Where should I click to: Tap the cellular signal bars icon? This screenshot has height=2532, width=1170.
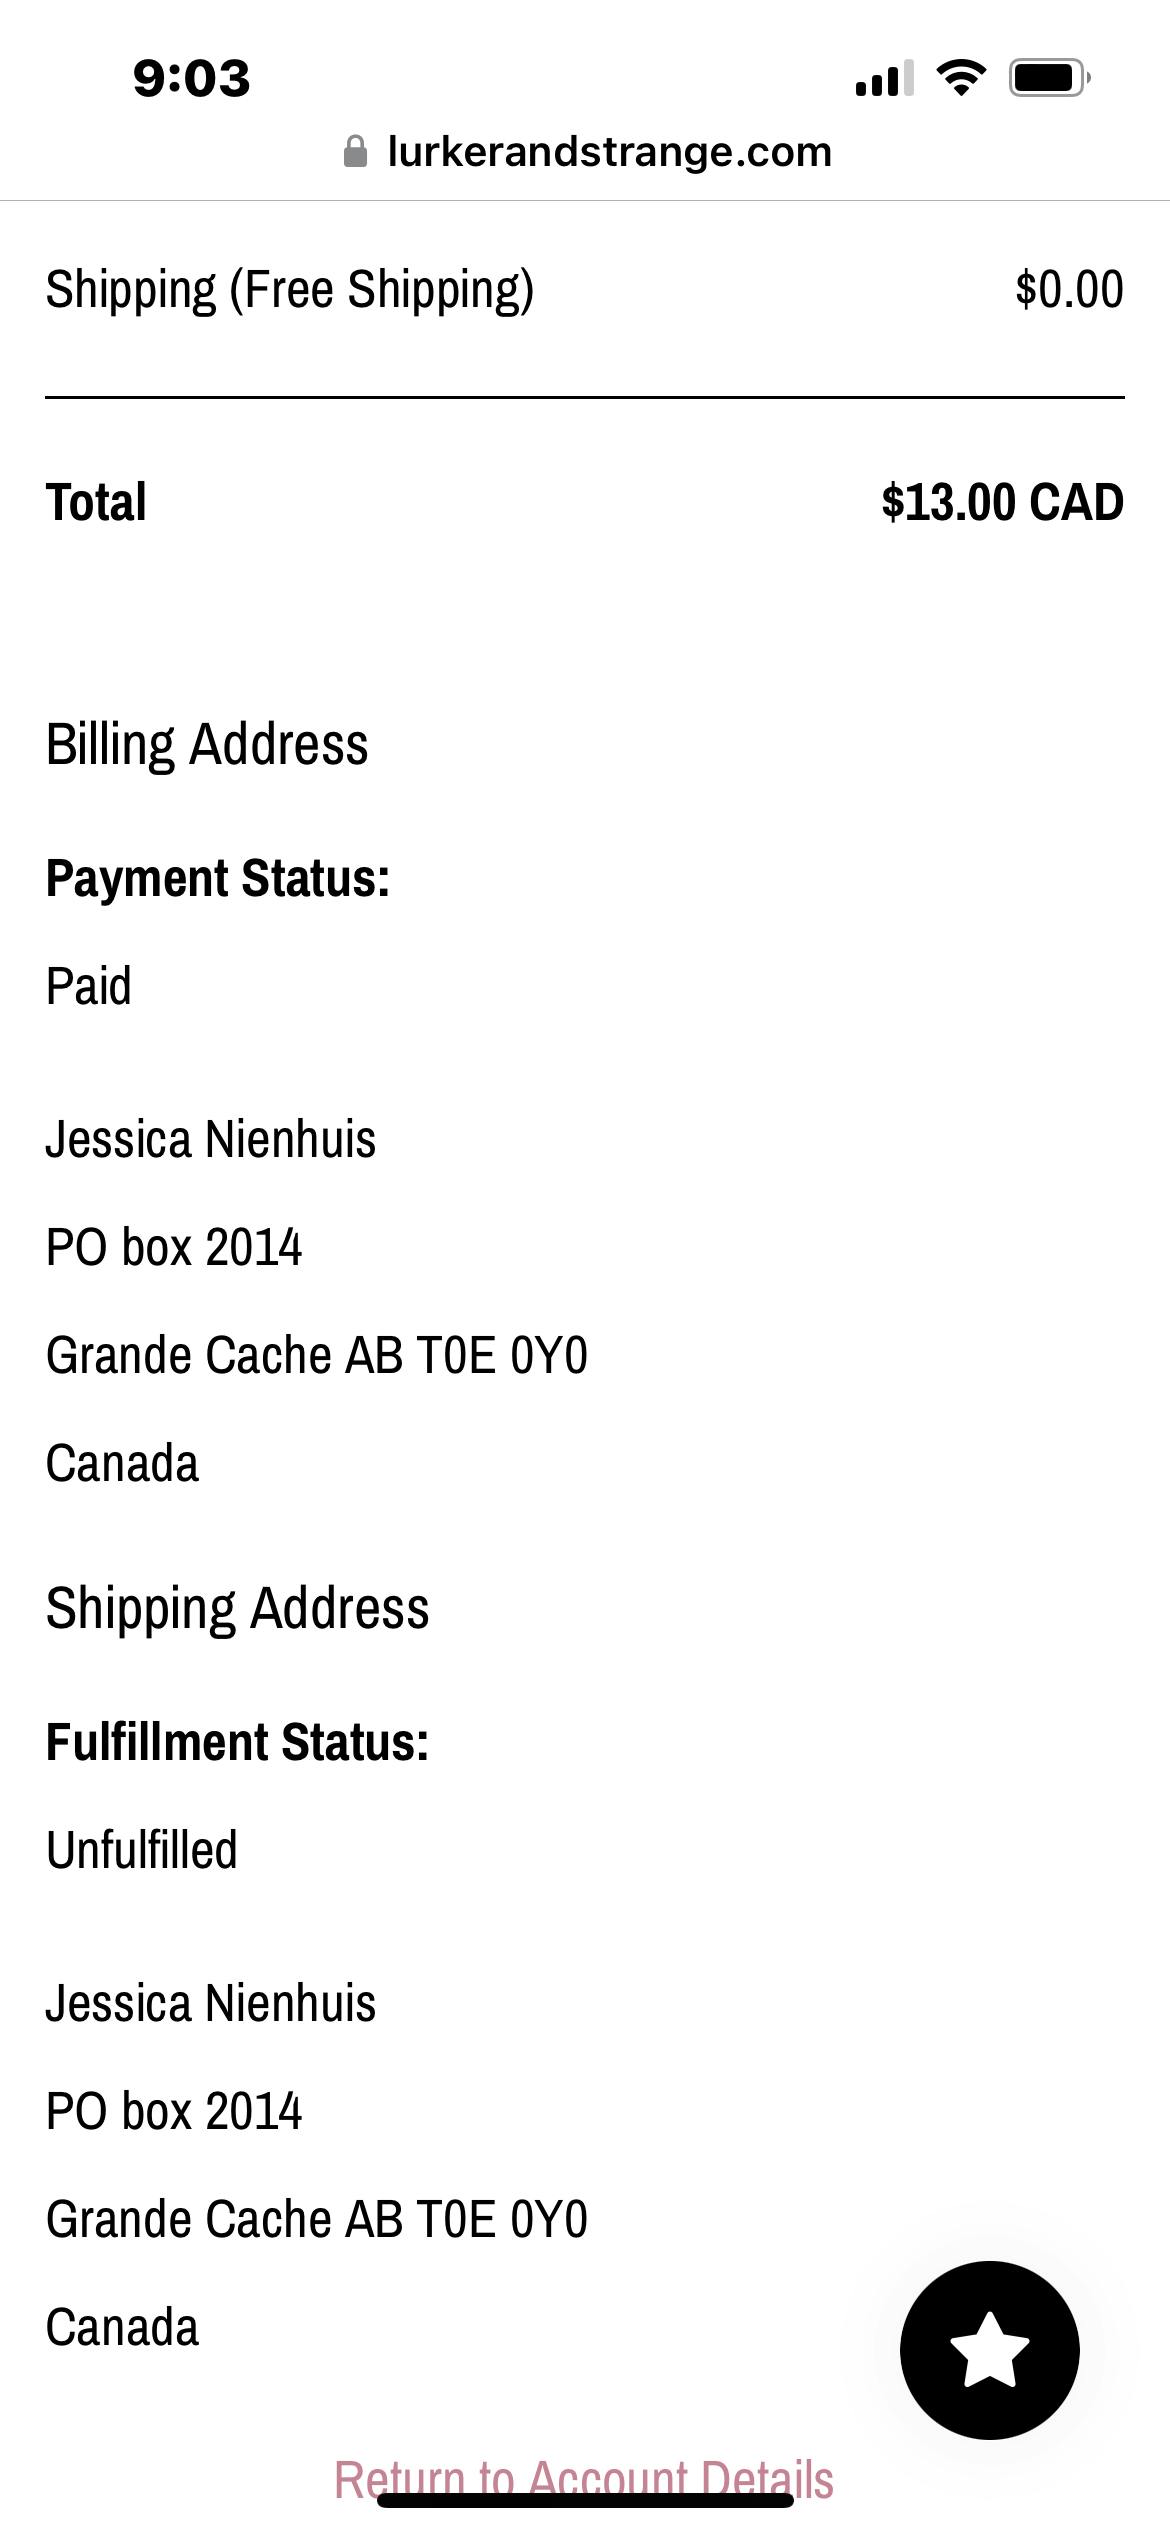[x=884, y=78]
